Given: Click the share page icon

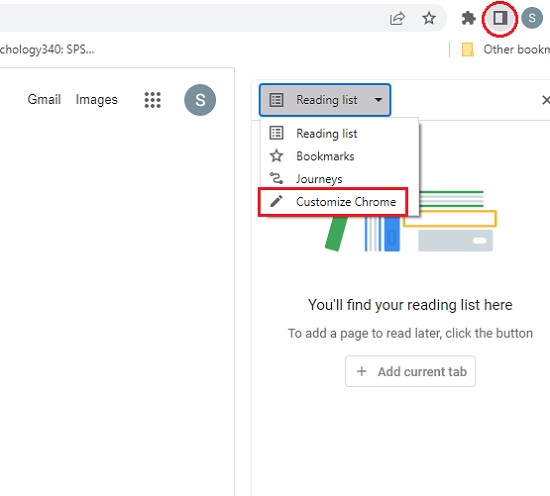Looking at the screenshot, I should coord(397,18).
